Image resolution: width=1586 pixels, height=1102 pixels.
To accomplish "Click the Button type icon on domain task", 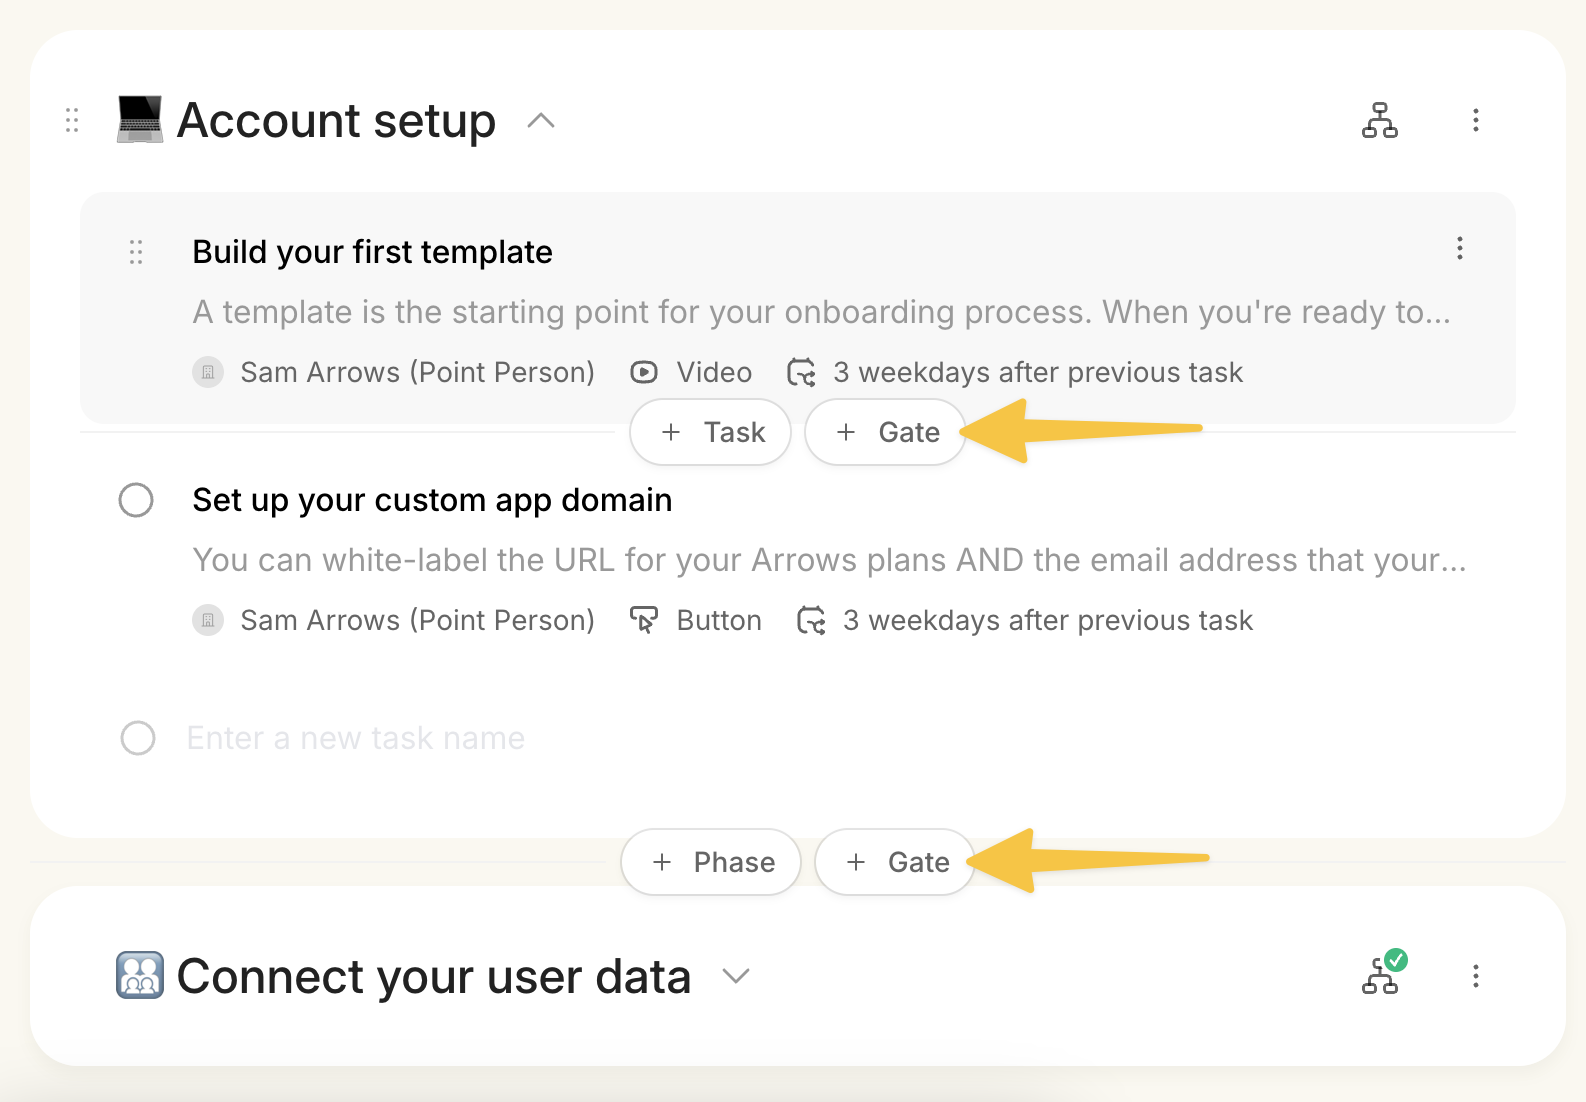I will (x=644, y=621).
